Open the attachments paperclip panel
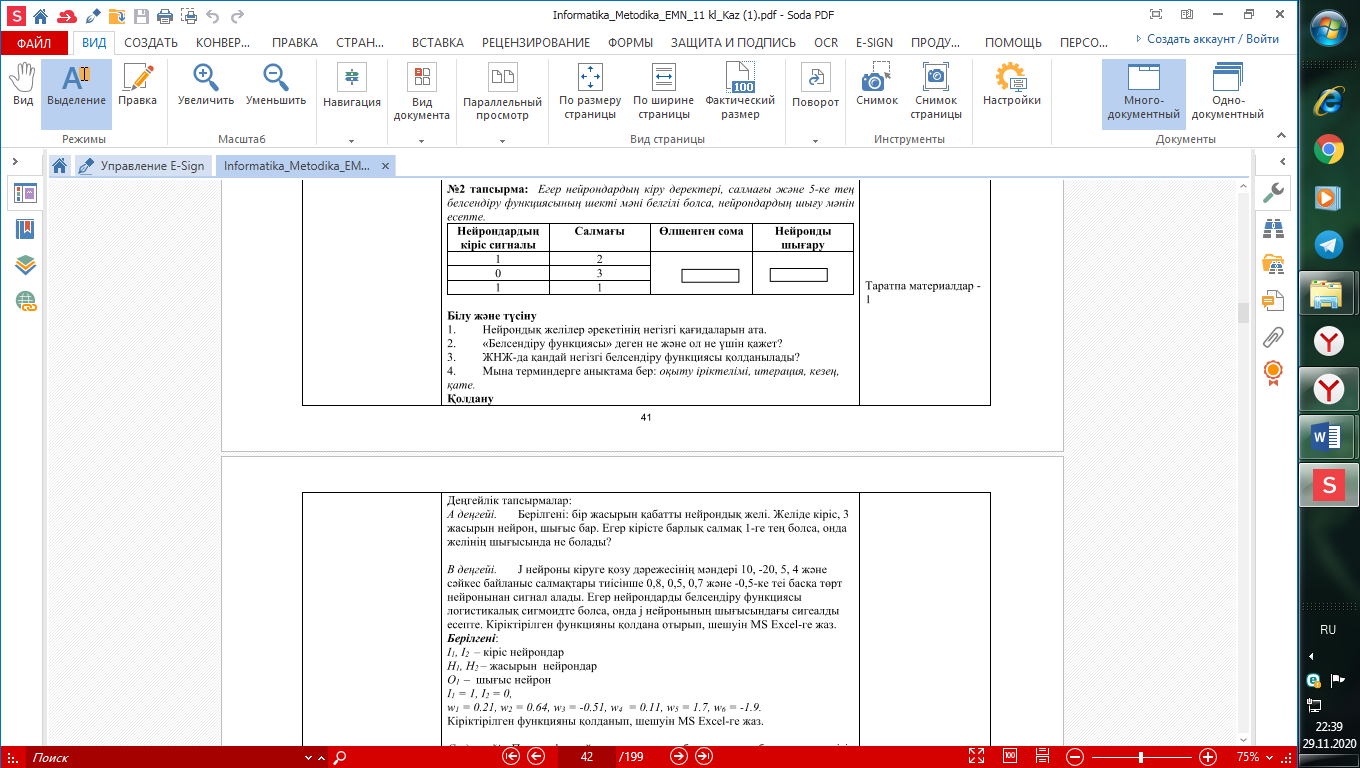Screen dimensions: 1360x768 point(1273,336)
